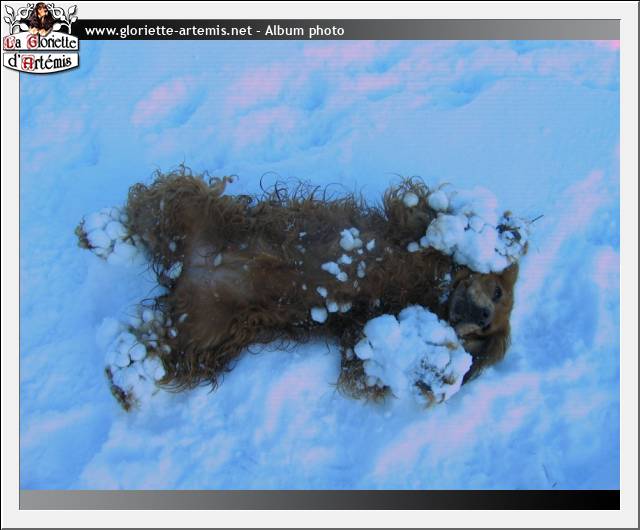Click the La Gloriette d'Artémis logo
Screen dimensions: 640x530
(x=40, y=38)
